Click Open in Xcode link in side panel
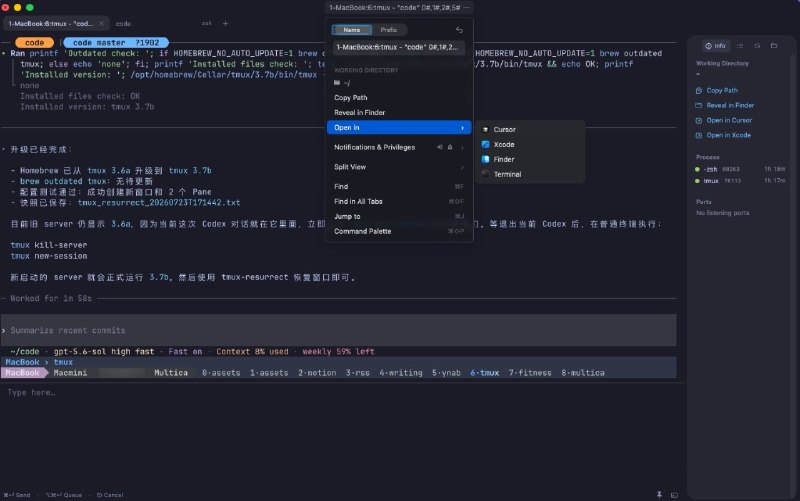800x501 pixels. [x=729, y=135]
